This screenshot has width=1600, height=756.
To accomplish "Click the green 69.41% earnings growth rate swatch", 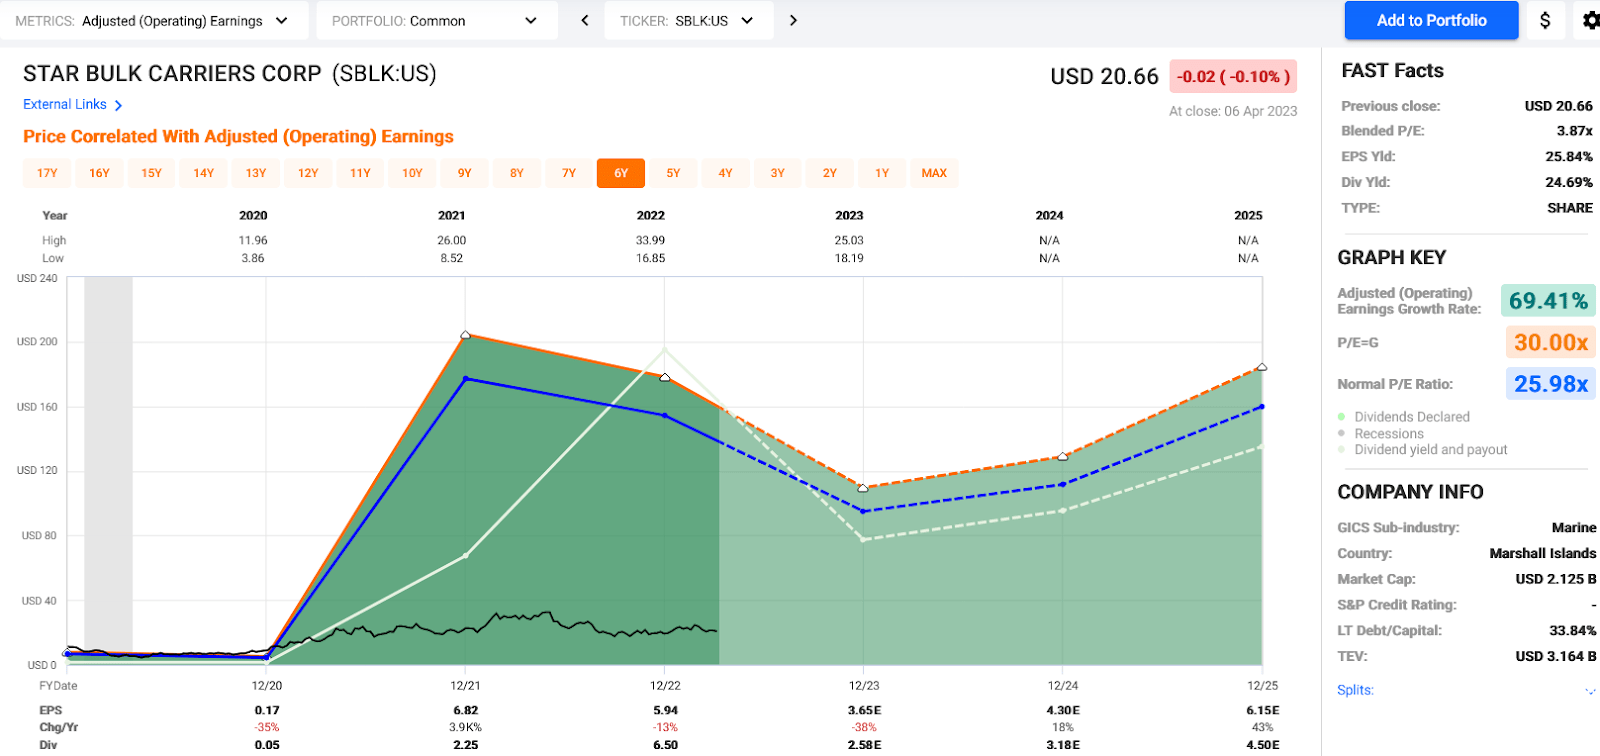I will coord(1548,301).
